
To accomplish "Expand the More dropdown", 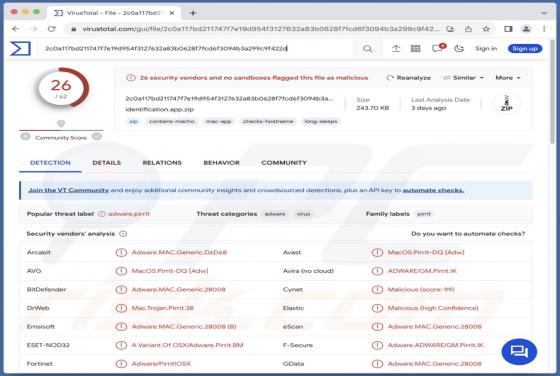I will [508, 78].
